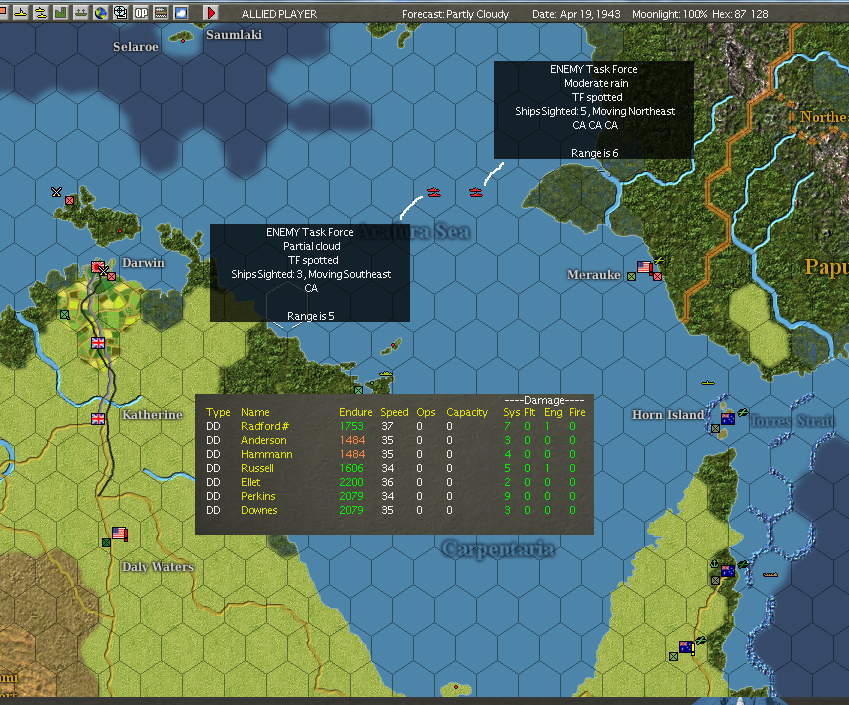This screenshot has width=849, height=705.
Task: Click the Selaroe map label
Action: [136, 47]
